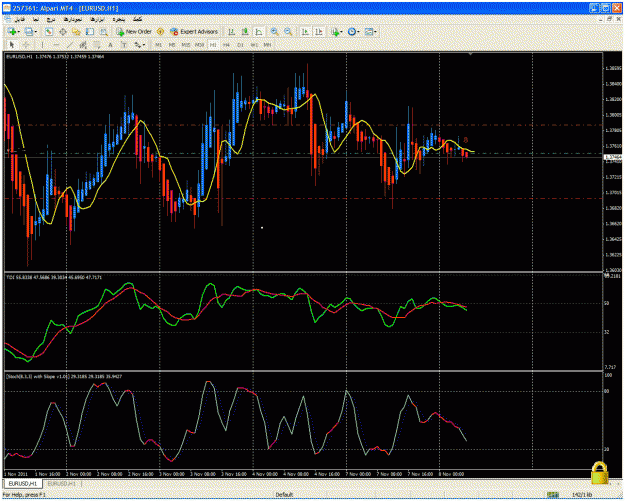
Task: Expand the New Chart dropdown arrow
Action: click(x=19, y=32)
